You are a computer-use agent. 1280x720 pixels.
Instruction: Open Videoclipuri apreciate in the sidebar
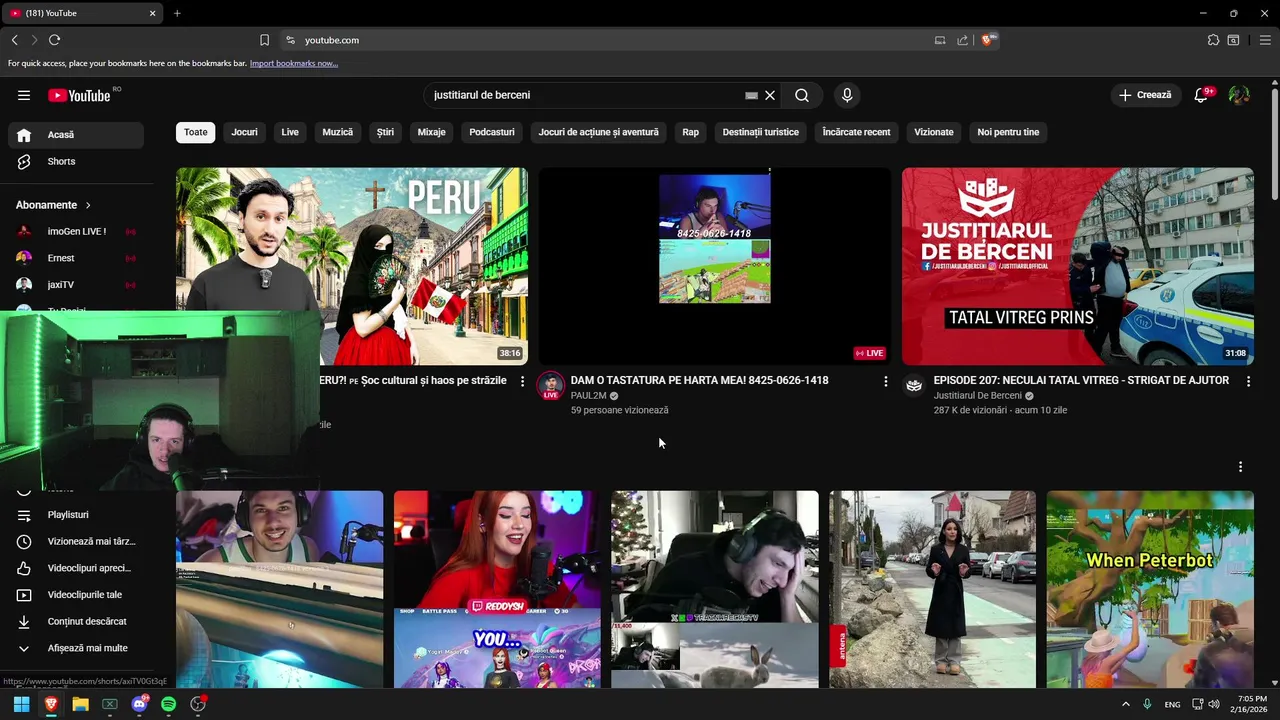click(x=76, y=568)
